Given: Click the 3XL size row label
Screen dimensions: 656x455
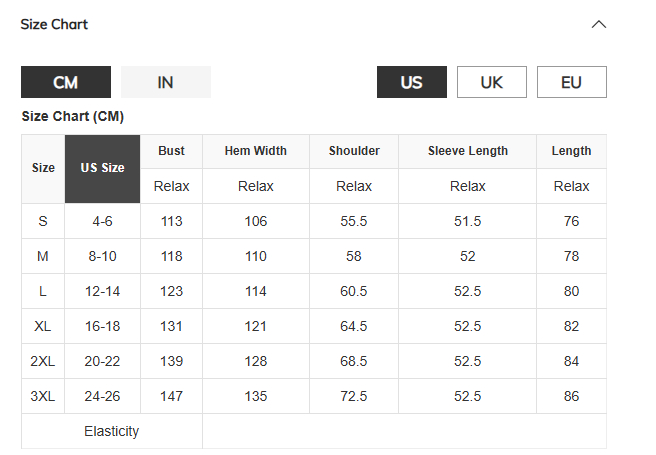Looking at the screenshot, I should 43,396.
